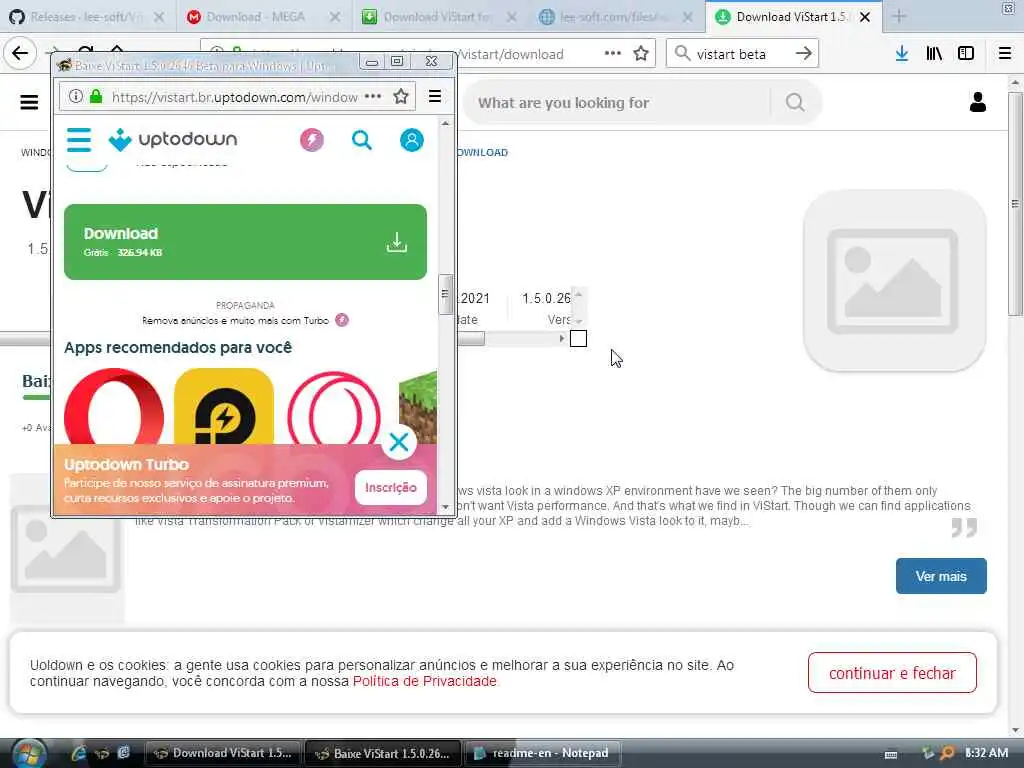This screenshot has width=1024, height=768.
Task: Click the Ver mais button
Action: 941,576
